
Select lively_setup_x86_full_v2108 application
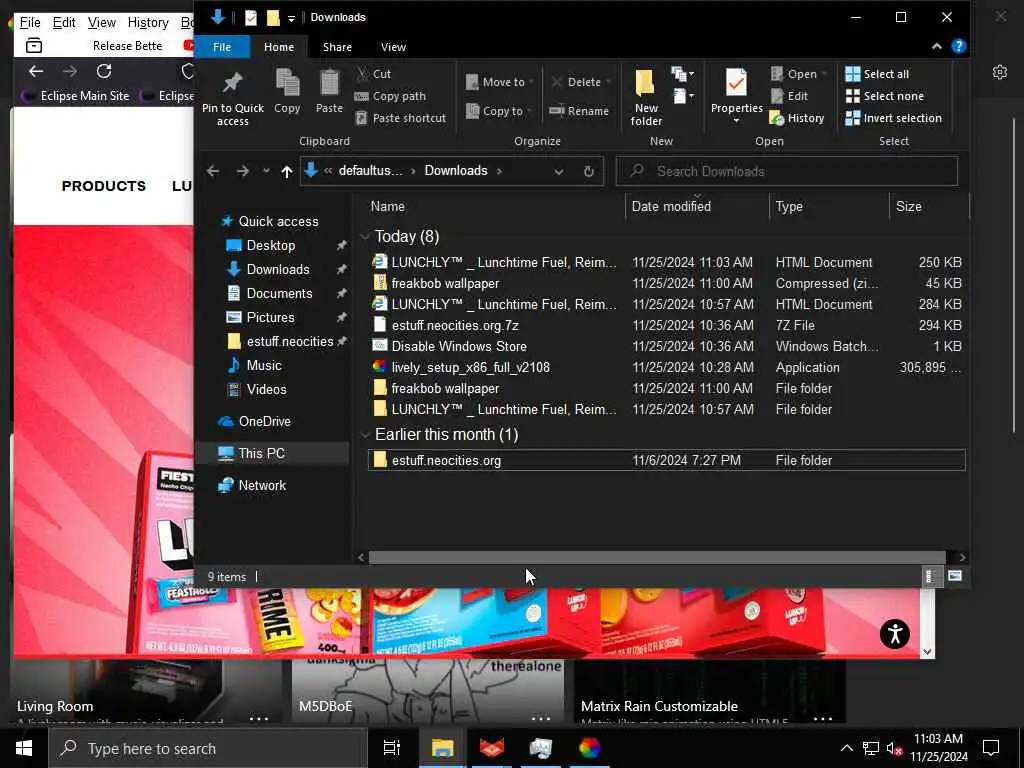667,367
